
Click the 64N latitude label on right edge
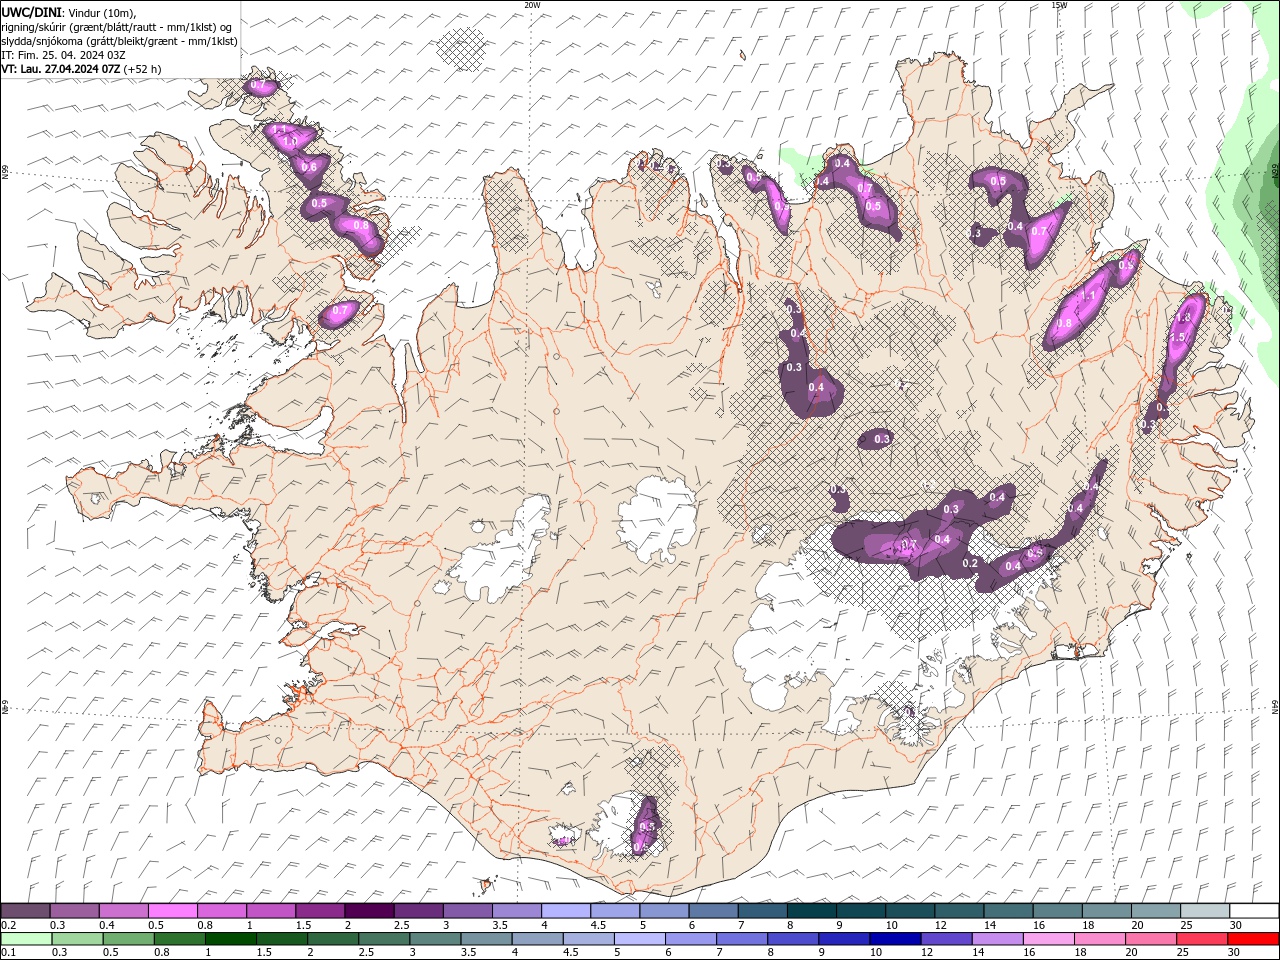[x=1275, y=706]
